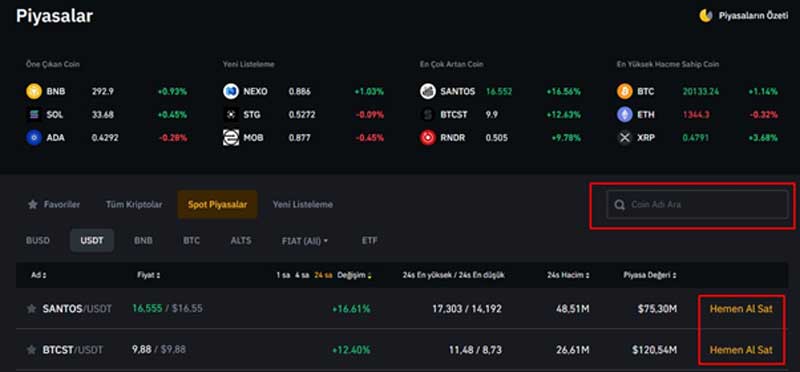Viewport: 800px width, 372px height.
Task: Click the SANTOS coin icon in top gainers
Action: (428, 92)
